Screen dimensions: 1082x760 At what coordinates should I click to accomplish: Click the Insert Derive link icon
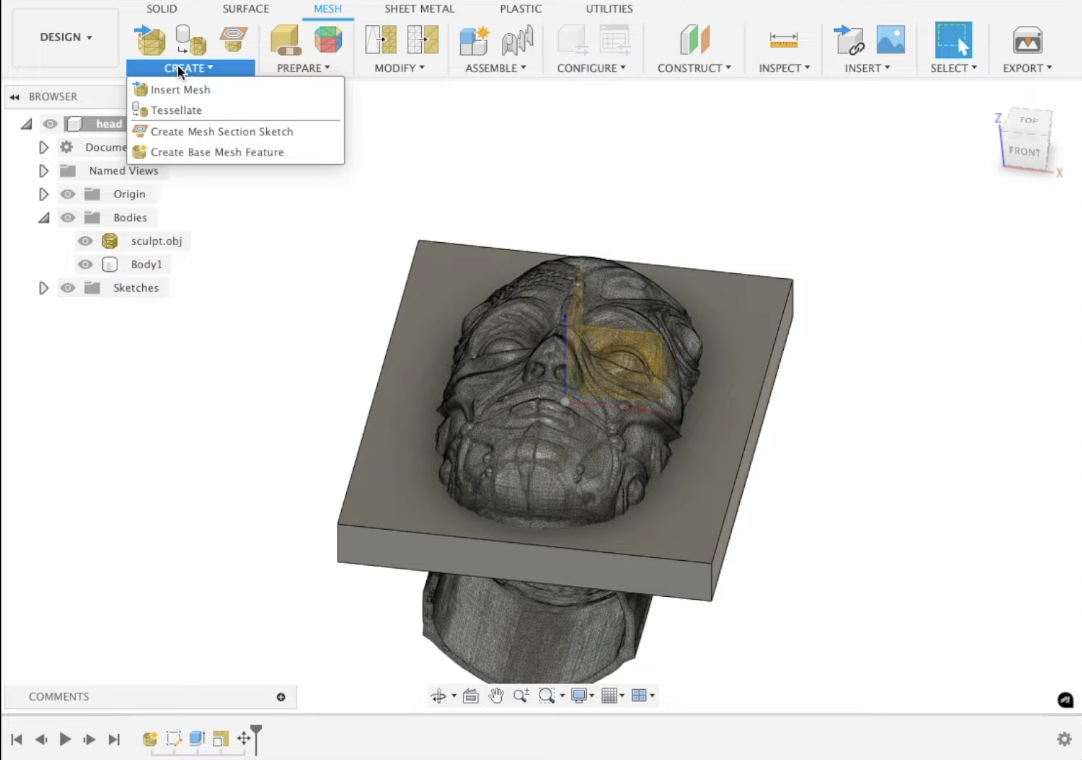coord(848,39)
